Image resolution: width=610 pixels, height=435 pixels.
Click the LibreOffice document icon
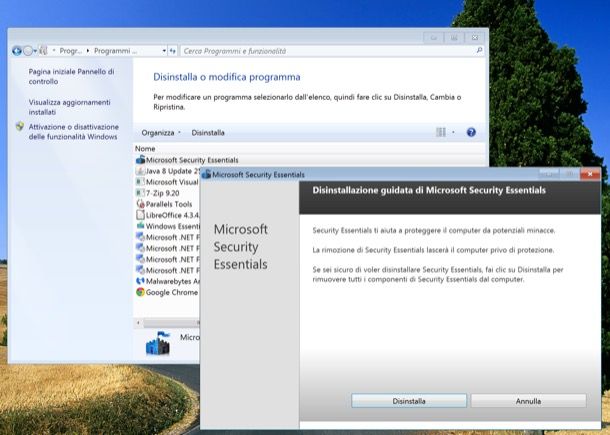click(x=140, y=215)
